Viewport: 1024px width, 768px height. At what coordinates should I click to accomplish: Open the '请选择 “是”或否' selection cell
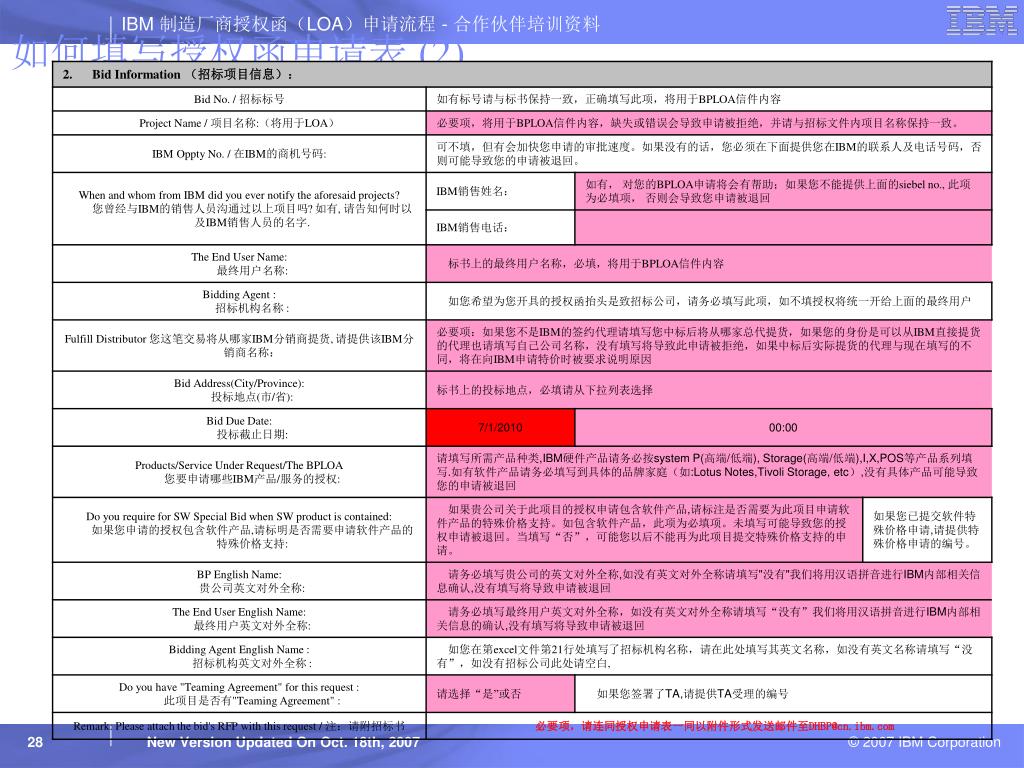coord(500,694)
